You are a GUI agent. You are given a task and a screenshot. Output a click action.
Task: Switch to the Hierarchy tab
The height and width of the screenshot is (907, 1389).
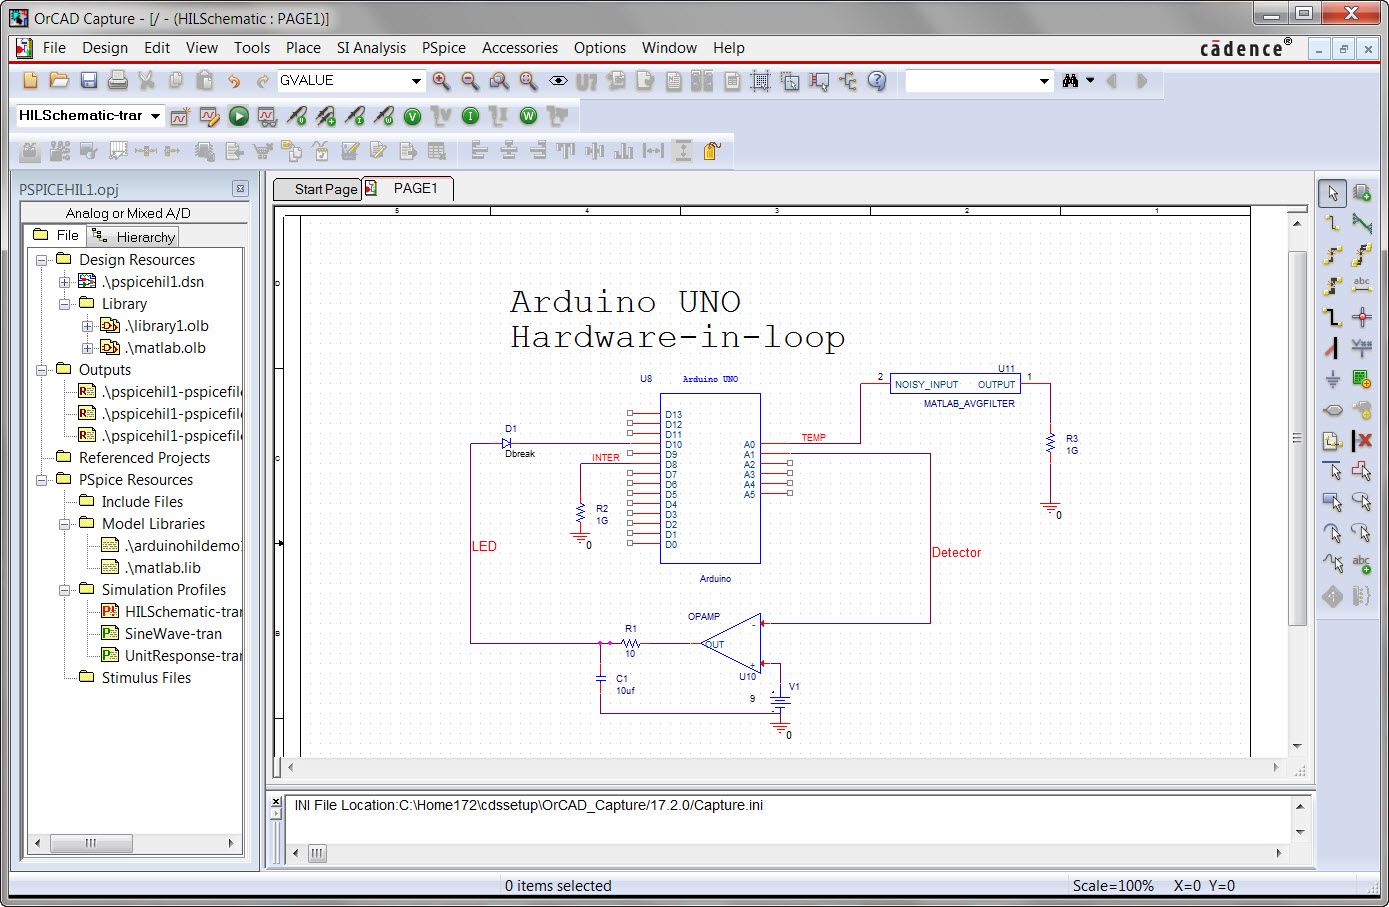pyautogui.click(x=133, y=237)
